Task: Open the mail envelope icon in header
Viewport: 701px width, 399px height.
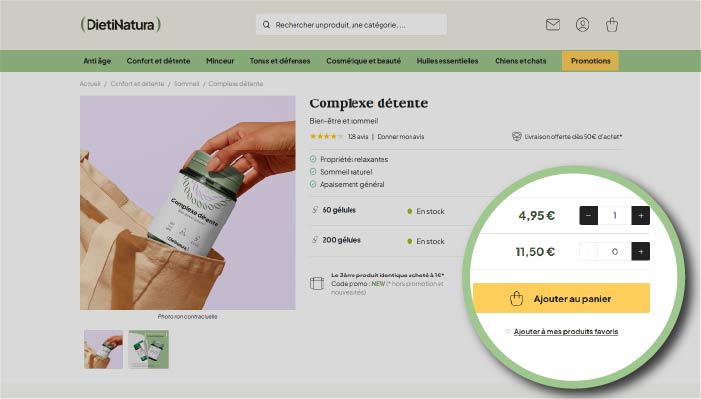Action: coord(553,25)
